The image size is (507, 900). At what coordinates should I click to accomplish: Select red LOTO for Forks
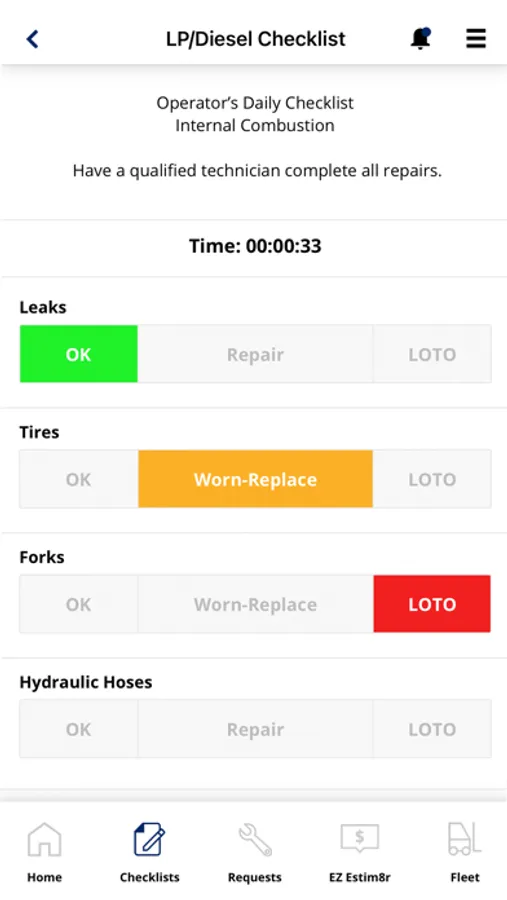pos(432,604)
